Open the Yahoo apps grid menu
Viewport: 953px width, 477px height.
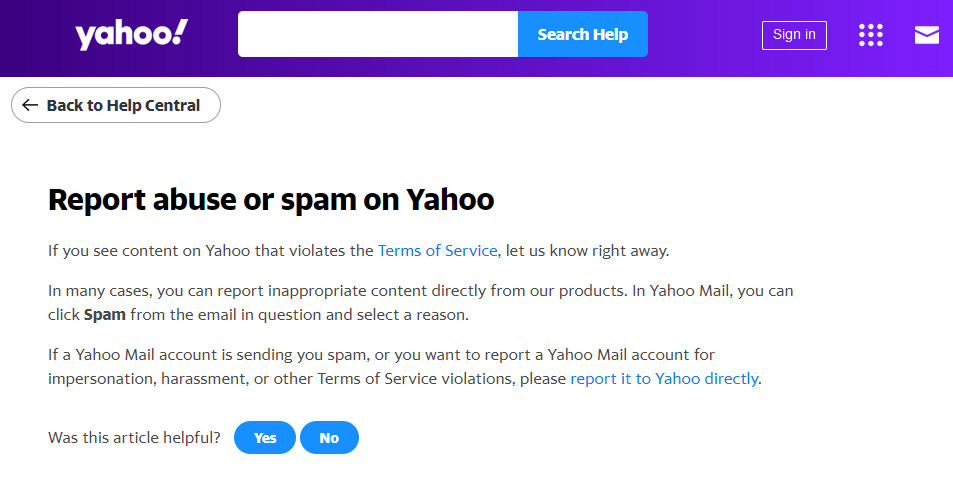(870, 35)
